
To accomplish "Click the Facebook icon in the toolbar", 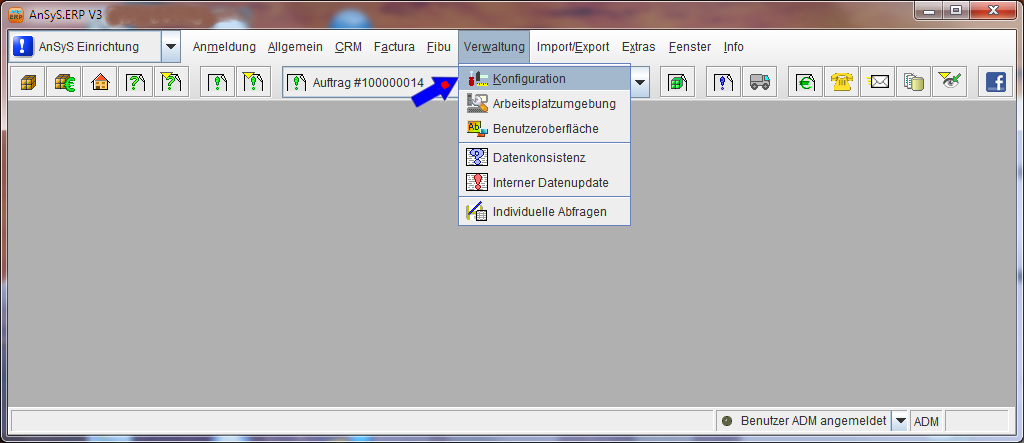I will [996, 83].
